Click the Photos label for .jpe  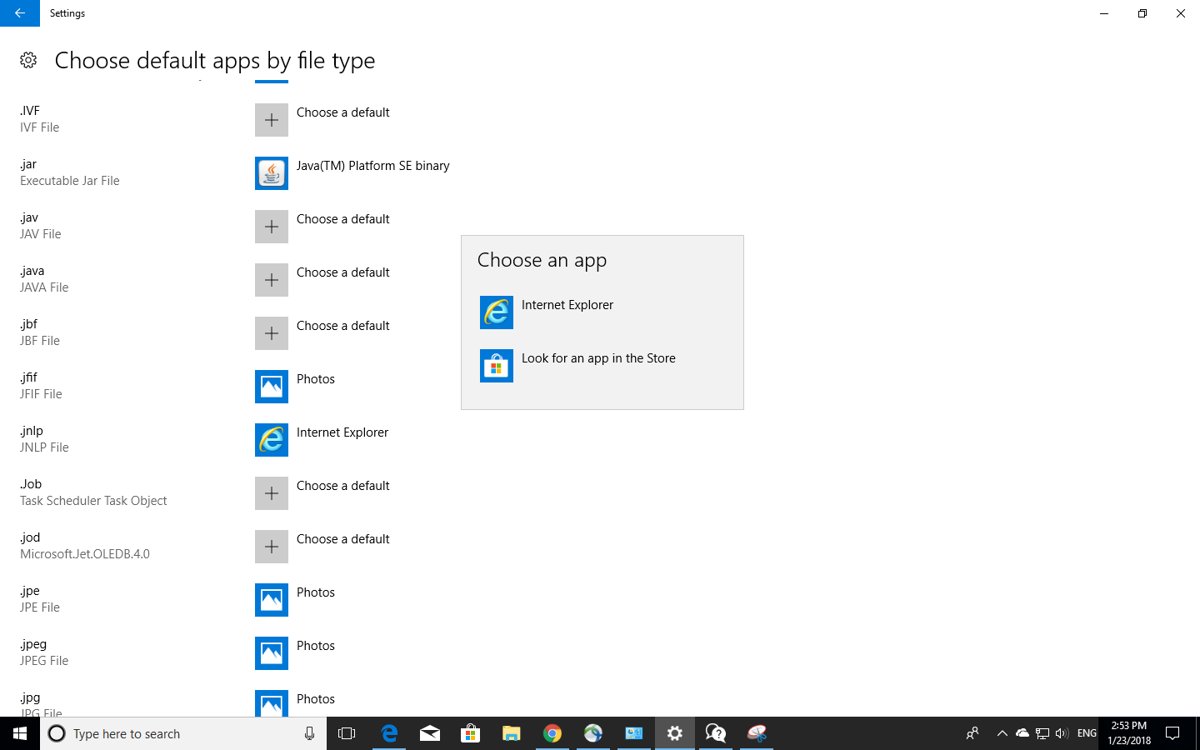(x=316, y=592)
